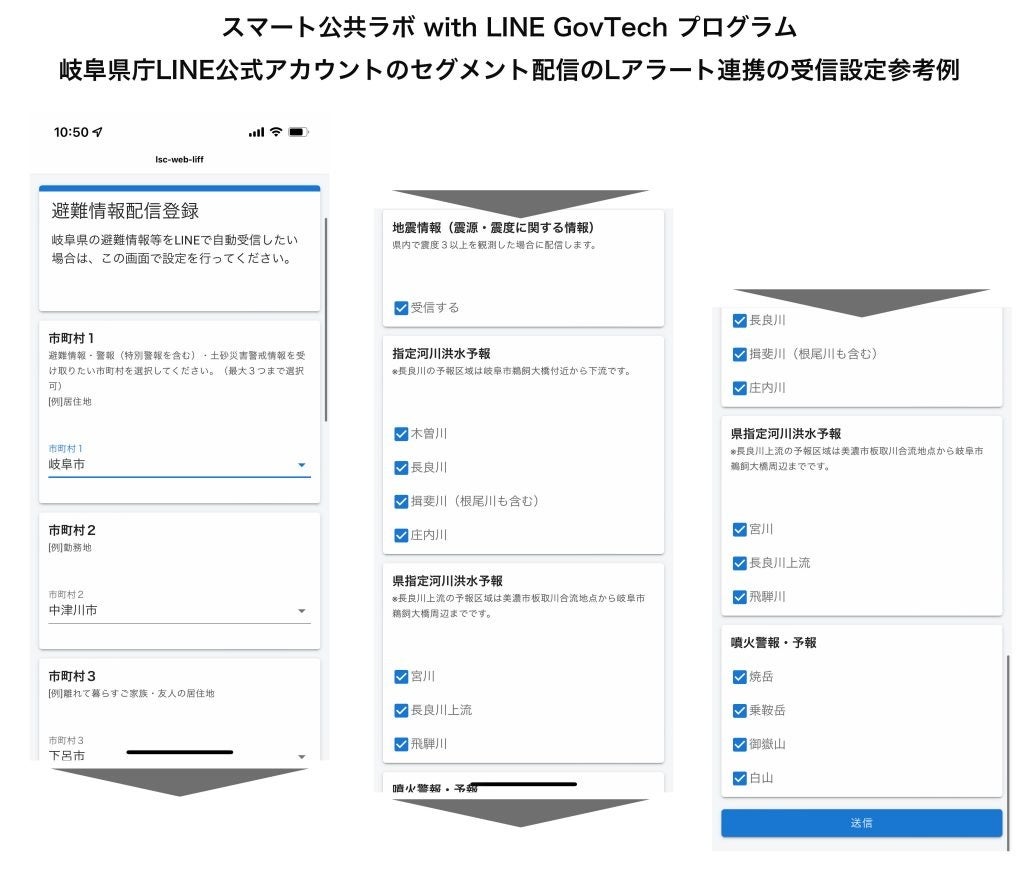Open the 市町村3 dropdown showing 下呂市

click(180, 755)
